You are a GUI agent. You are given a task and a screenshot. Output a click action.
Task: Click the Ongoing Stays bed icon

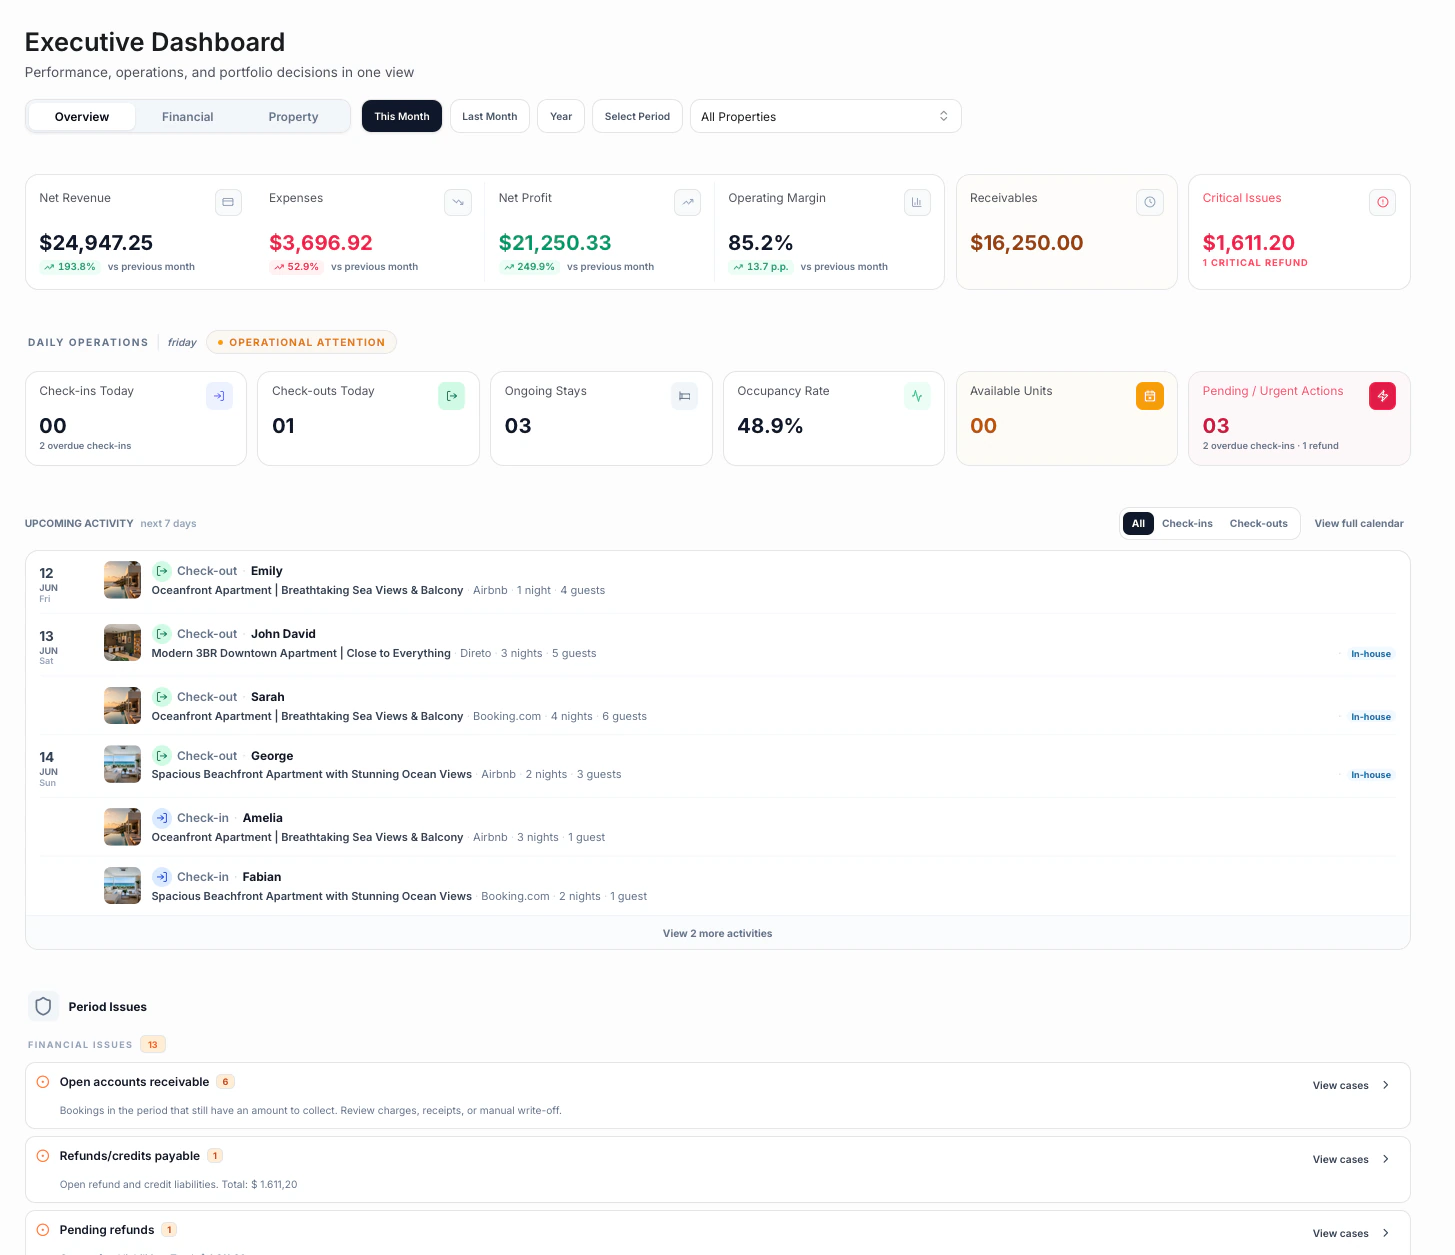coord(684,396)
